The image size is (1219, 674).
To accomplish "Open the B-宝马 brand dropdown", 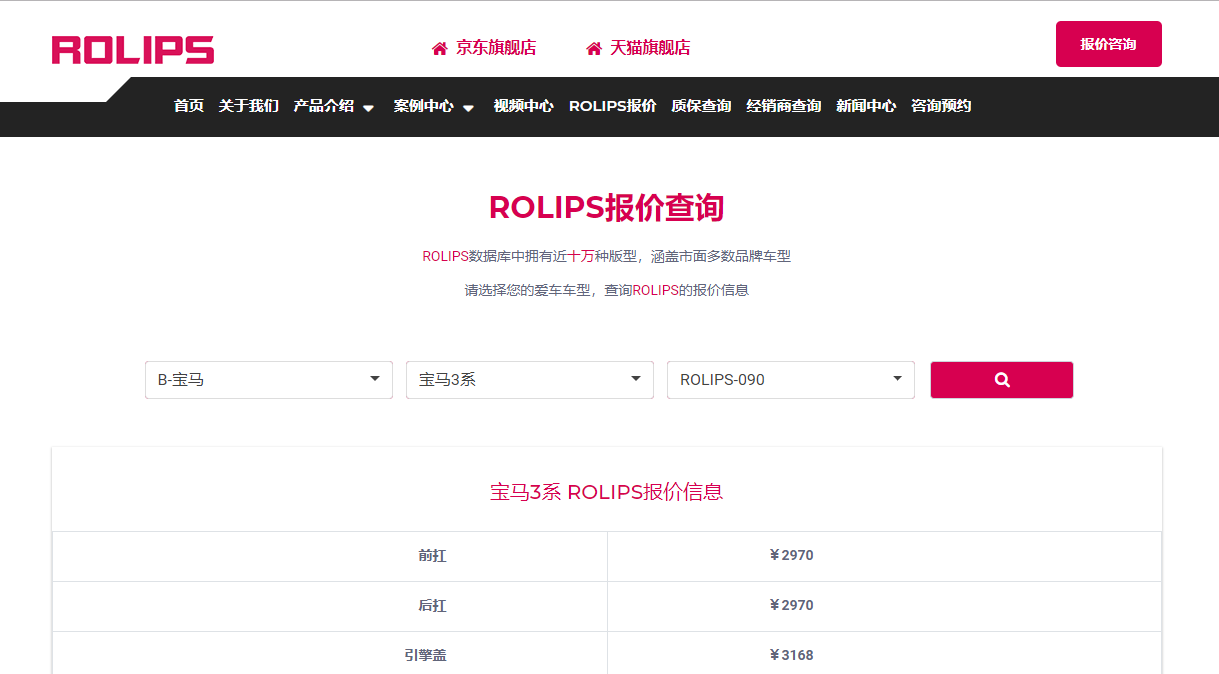I will pyautogui.click(x=268, y=380).
